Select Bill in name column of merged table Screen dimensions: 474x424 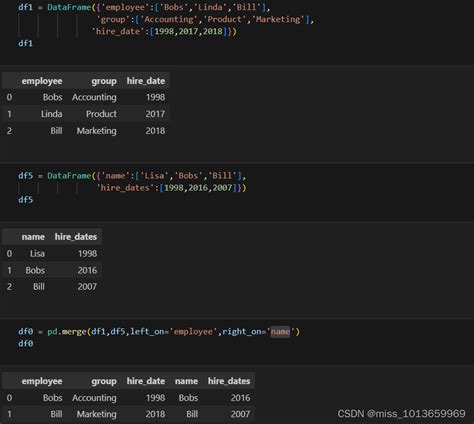click(x=192, y=414)
